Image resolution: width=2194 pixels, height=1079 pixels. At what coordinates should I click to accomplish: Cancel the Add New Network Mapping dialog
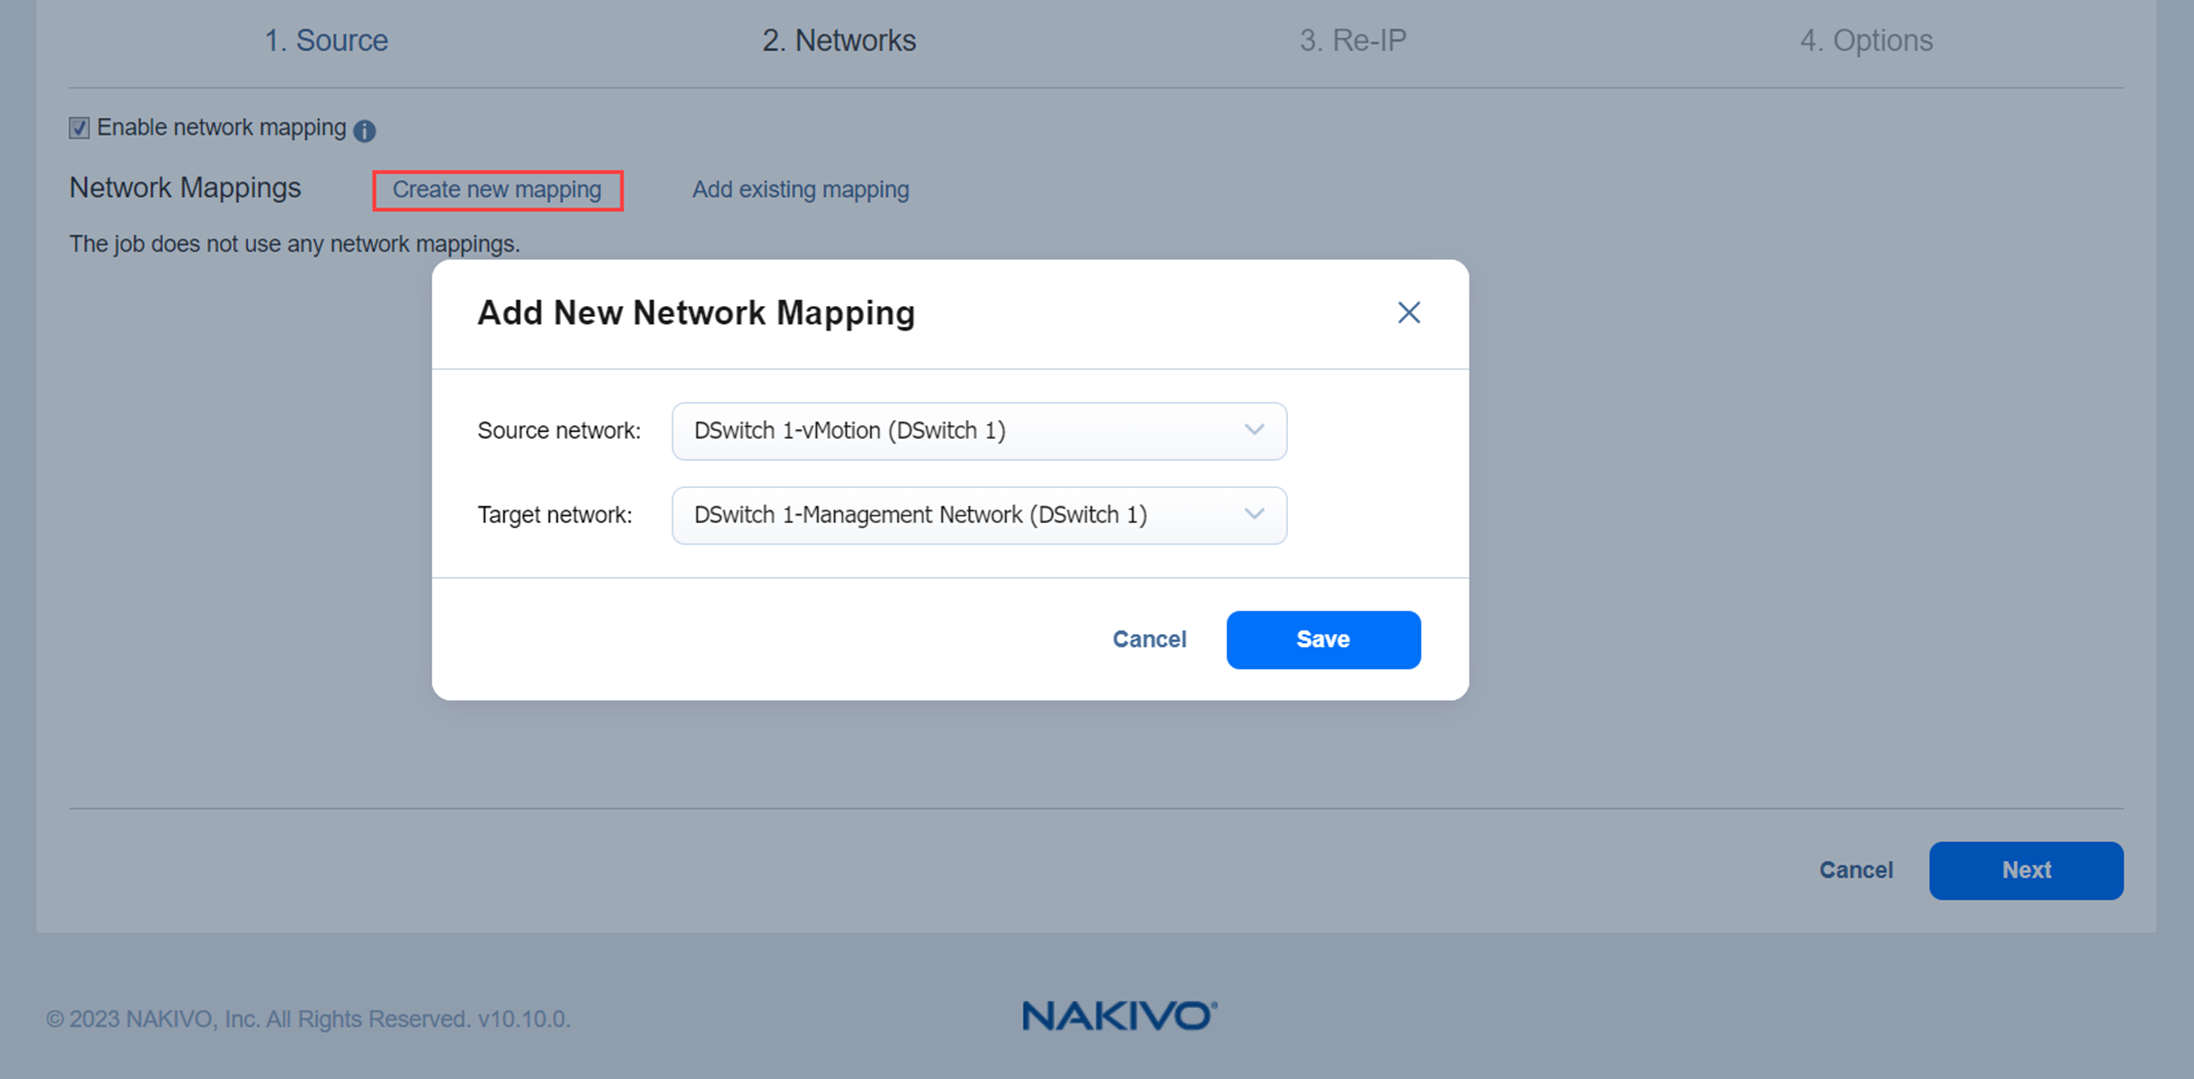1149,639
